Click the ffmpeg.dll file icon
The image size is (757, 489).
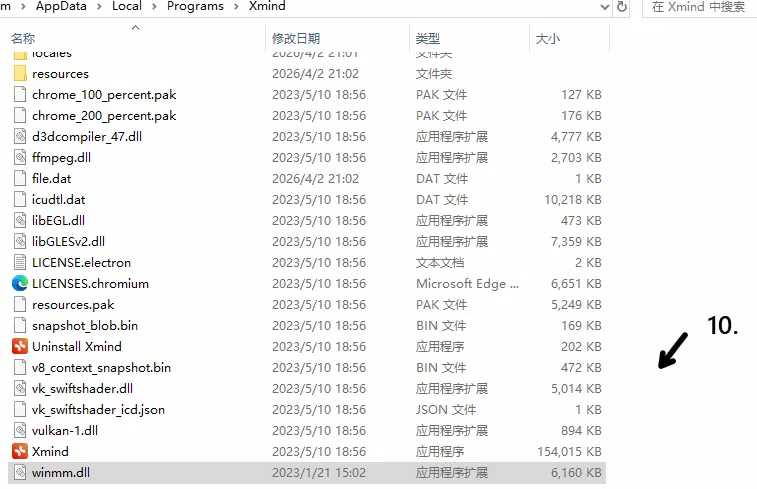click(20, 158)
